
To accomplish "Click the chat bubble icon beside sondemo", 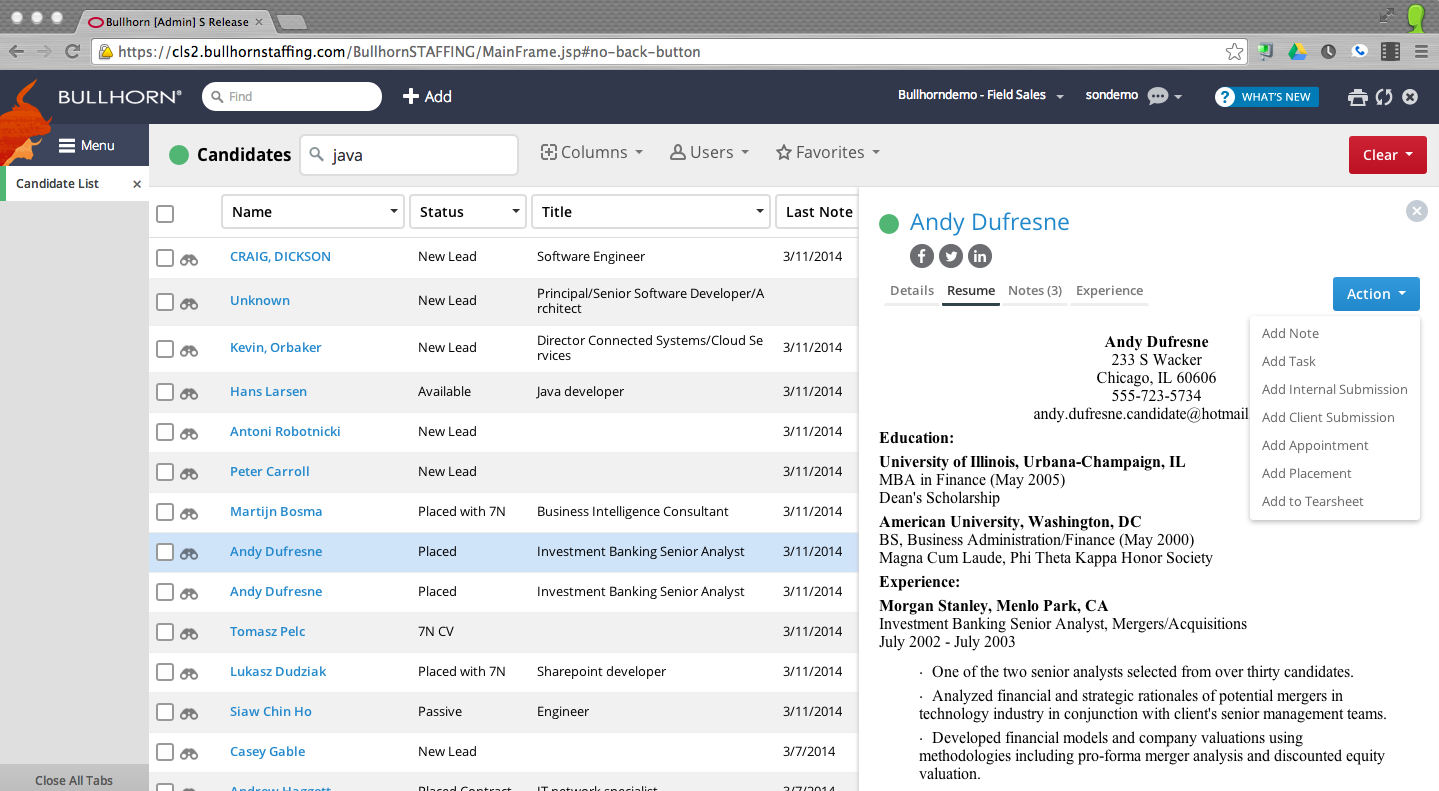I will click(x=1158, y=96).
